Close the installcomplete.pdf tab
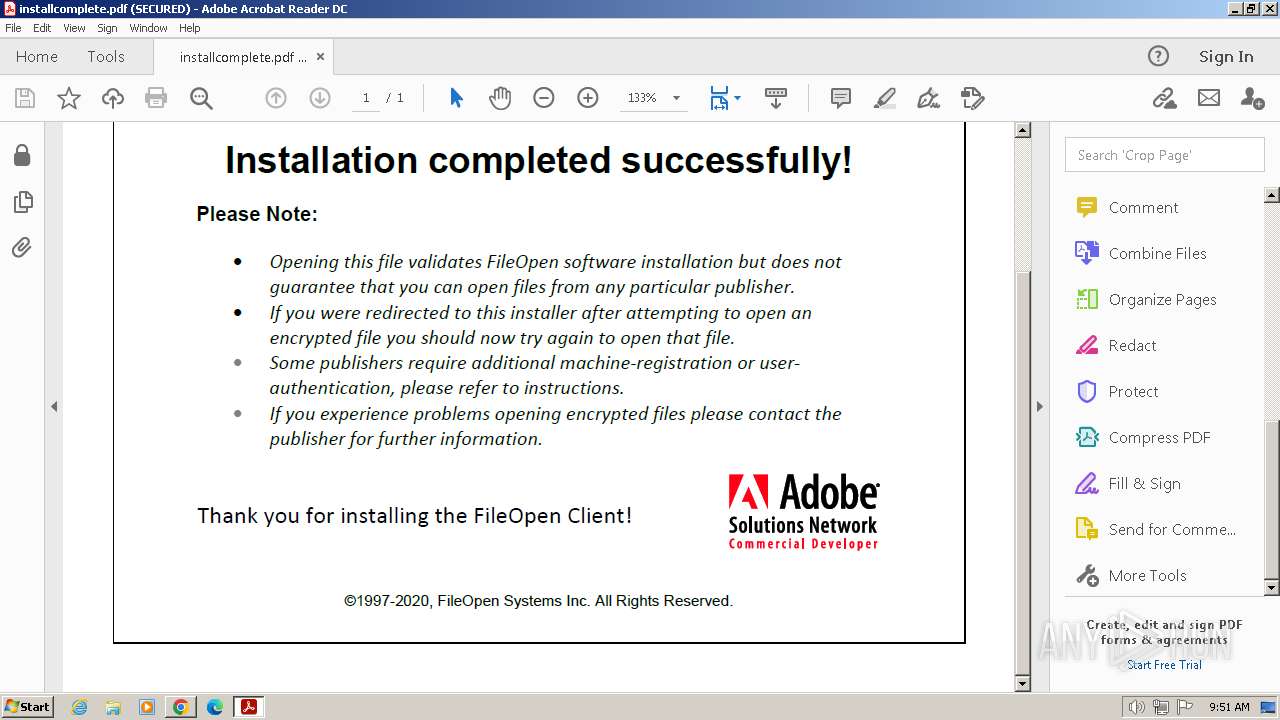Viewport: 1280px width, 720px height. [x=320, y=57]
